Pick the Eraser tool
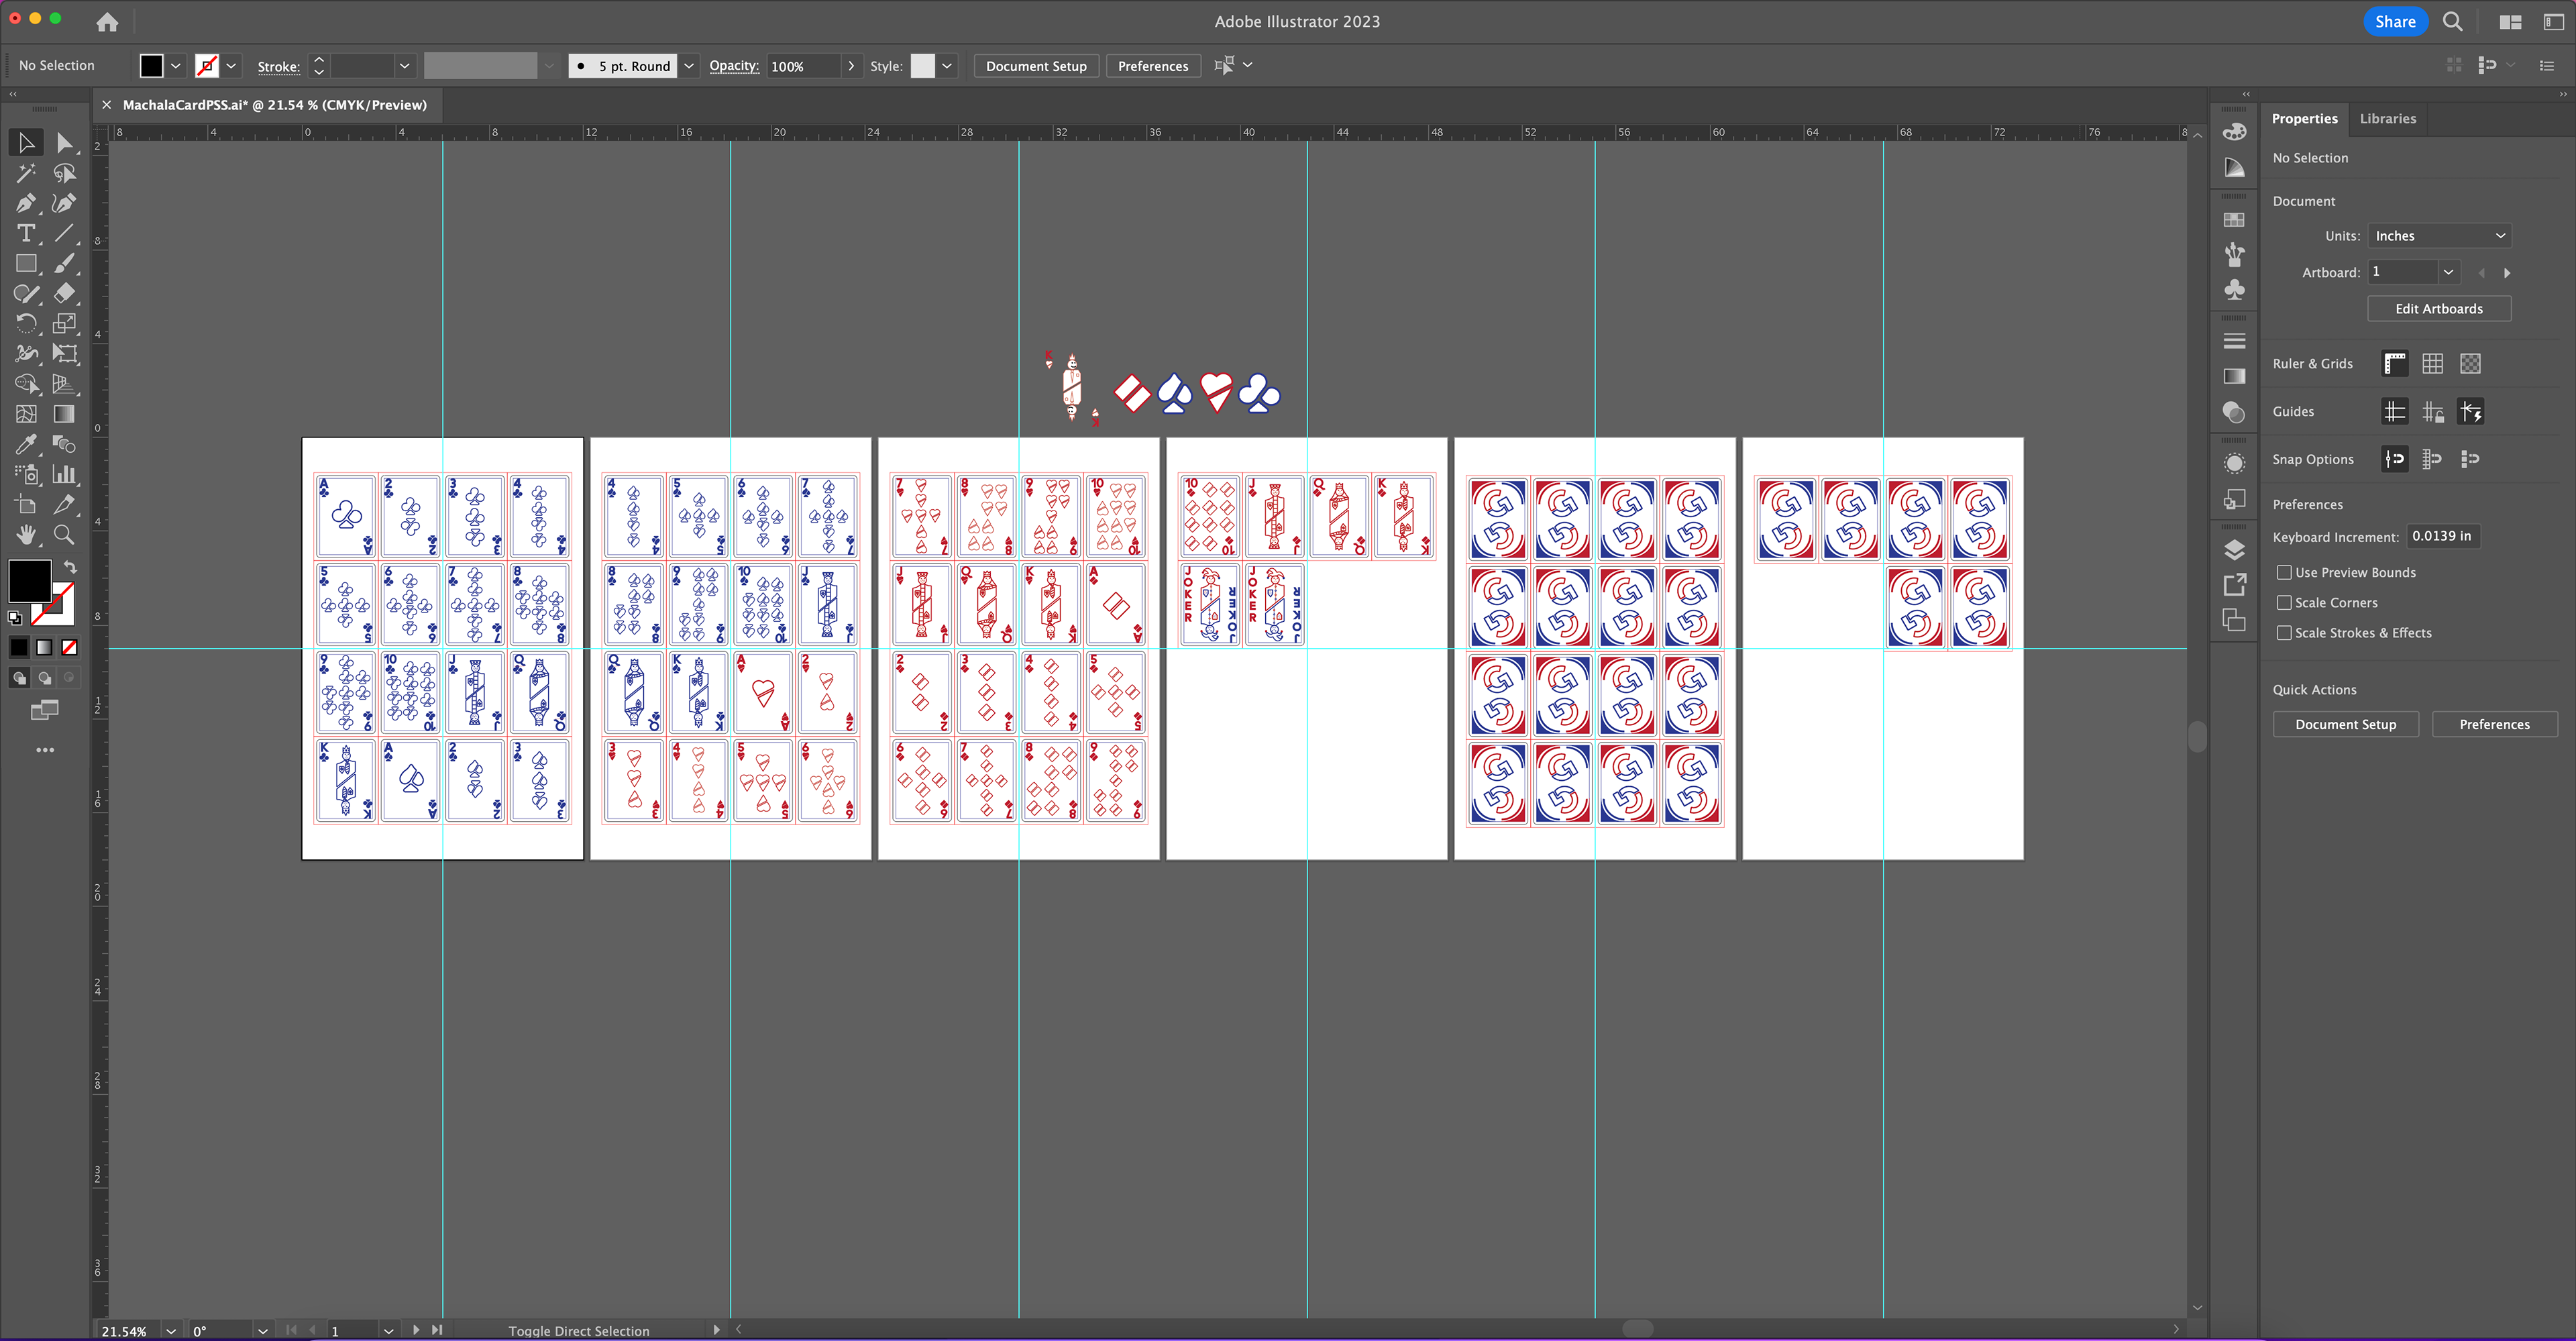This screenshot has width=2576, height=1341. (64, 293)
